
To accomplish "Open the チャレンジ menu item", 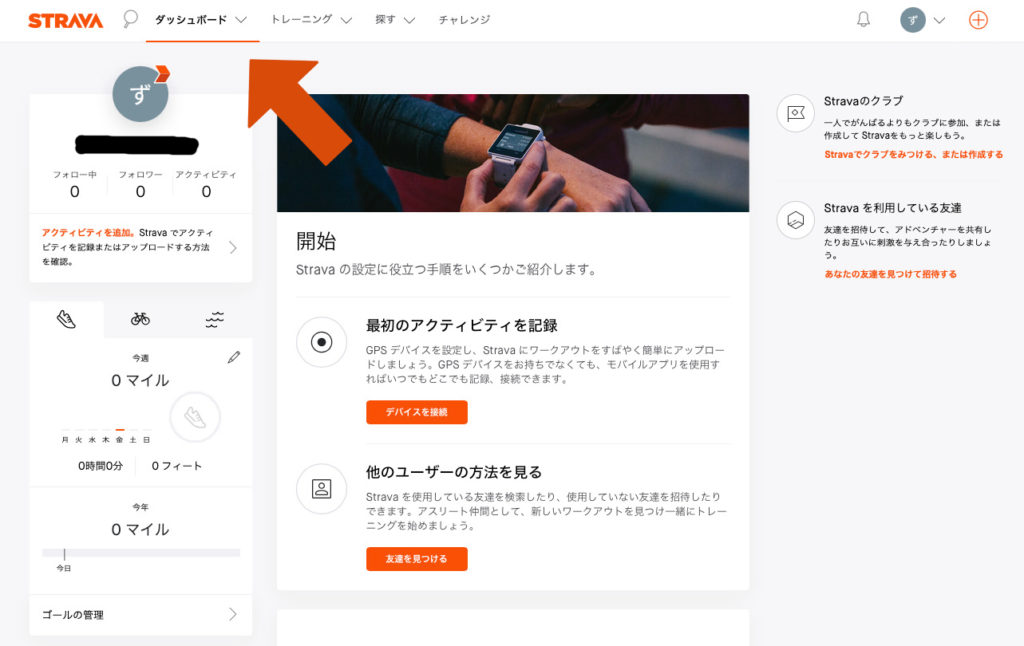I will (463, 18).
